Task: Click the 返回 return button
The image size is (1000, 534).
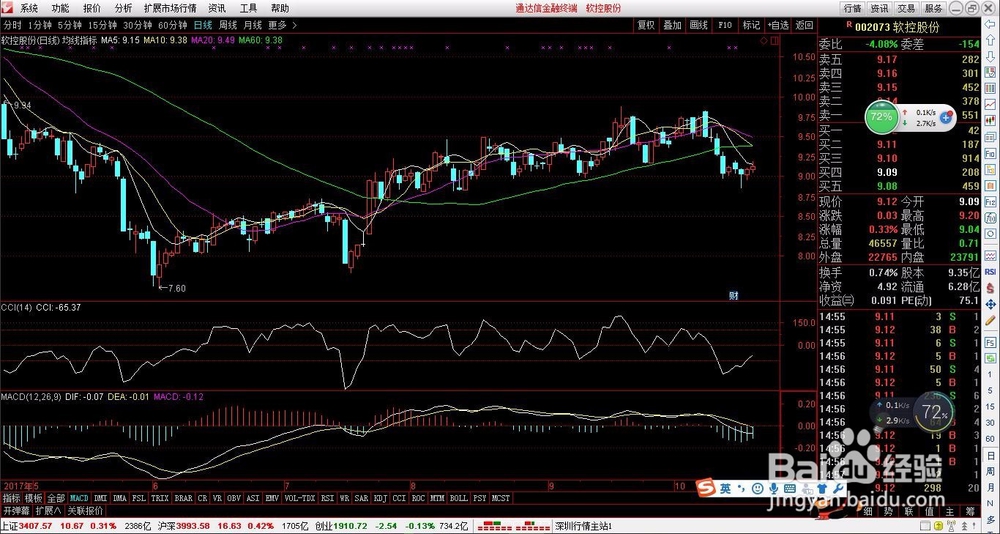Action: 804,25
